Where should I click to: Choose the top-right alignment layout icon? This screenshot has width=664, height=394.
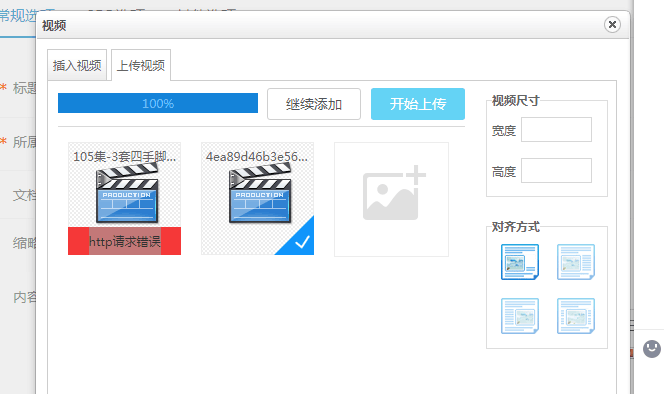(x=576, y=262)
